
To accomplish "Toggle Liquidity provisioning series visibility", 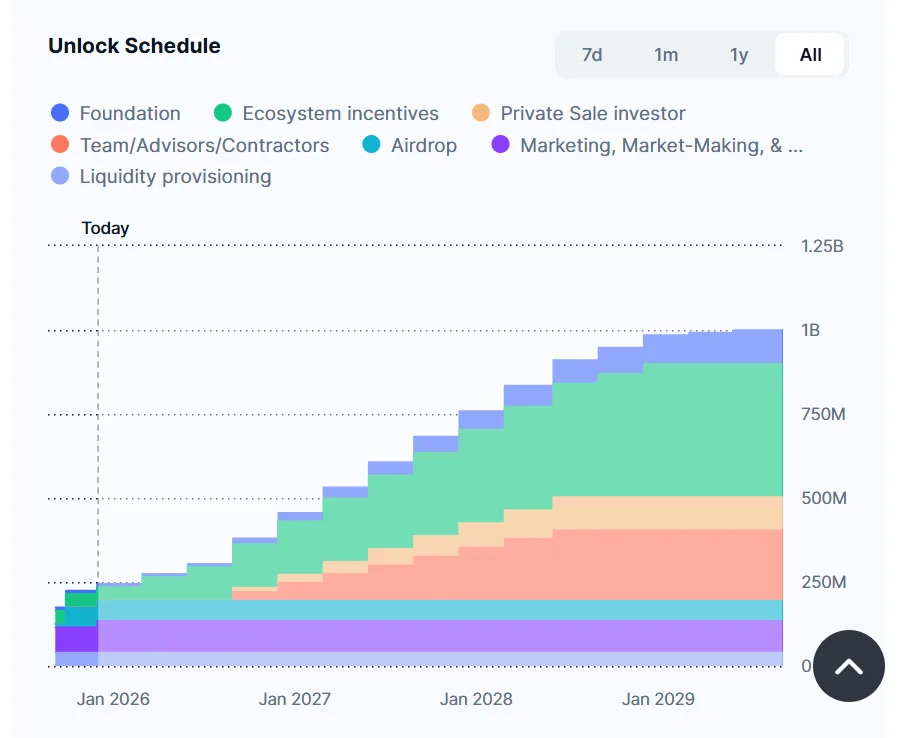I will [175, 176].
